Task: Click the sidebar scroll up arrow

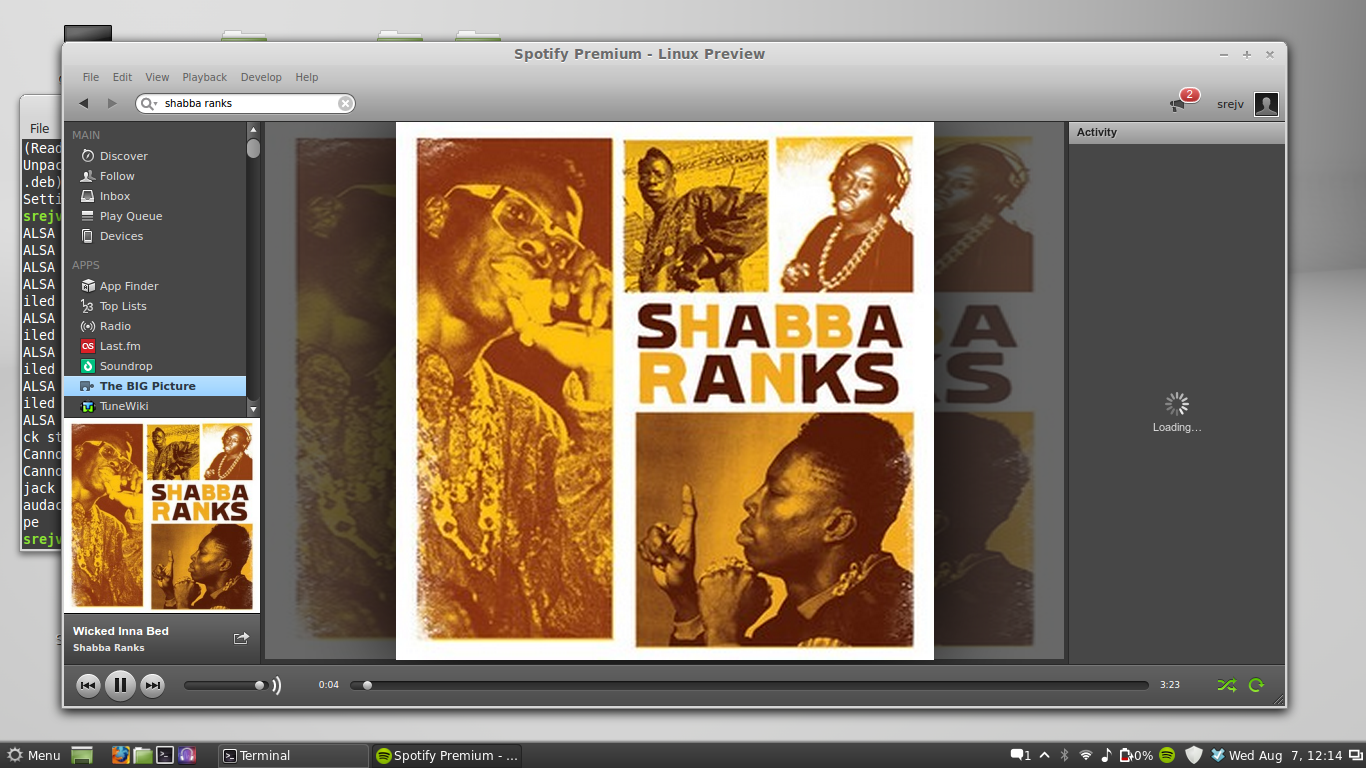Action: [x=253, y=129]
